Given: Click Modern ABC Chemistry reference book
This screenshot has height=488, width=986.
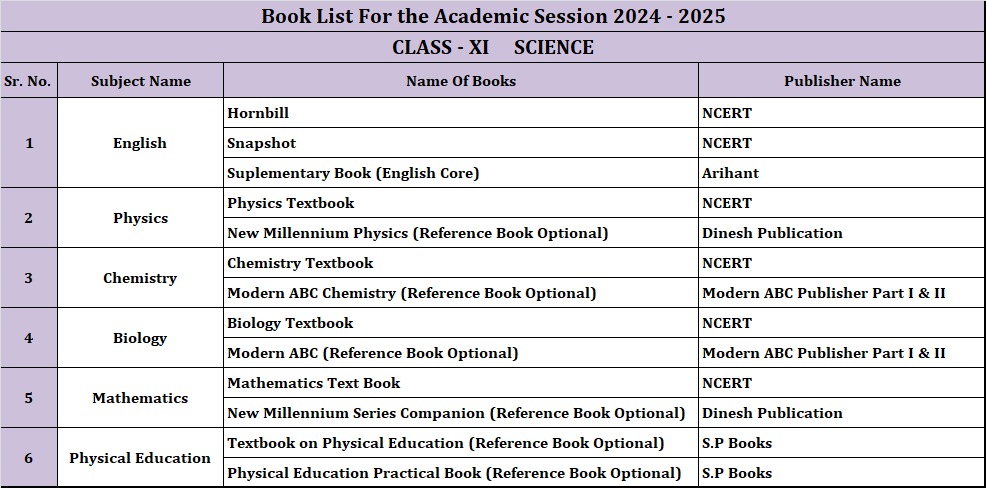Looking at the screenshot, I should [x=411, y=293].
